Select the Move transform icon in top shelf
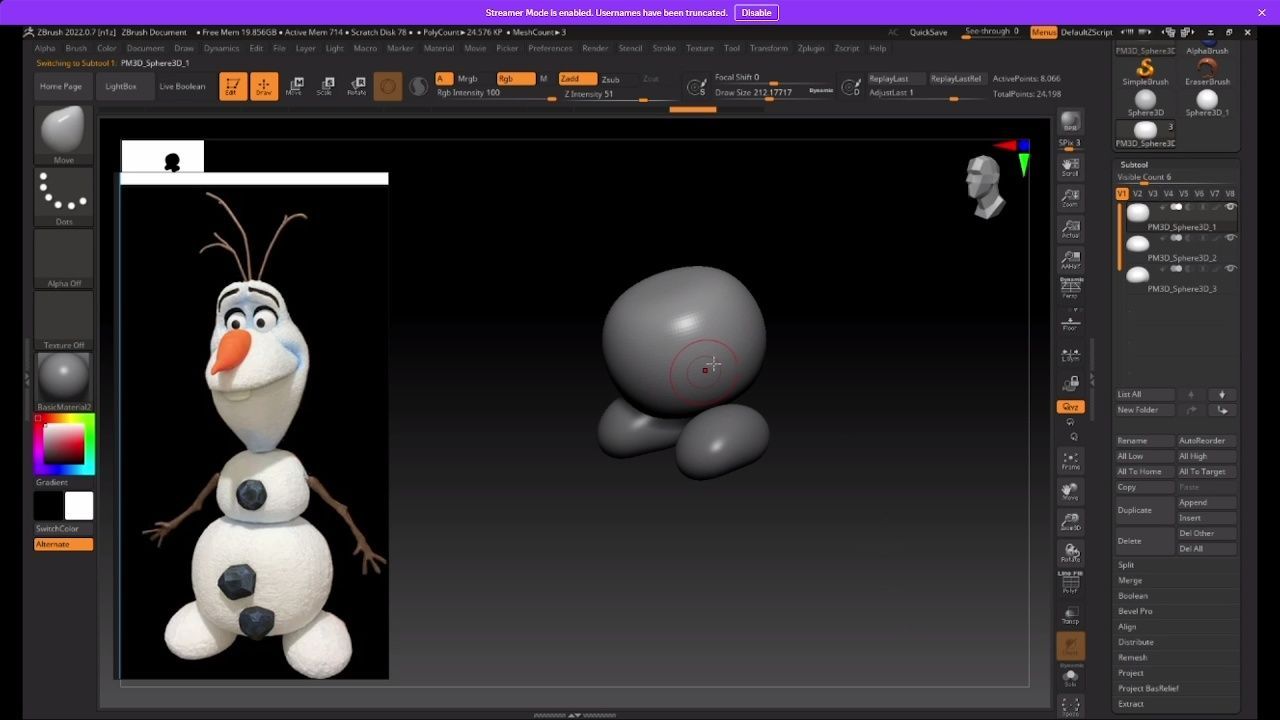1280x720 pixels. click(294, 86)
